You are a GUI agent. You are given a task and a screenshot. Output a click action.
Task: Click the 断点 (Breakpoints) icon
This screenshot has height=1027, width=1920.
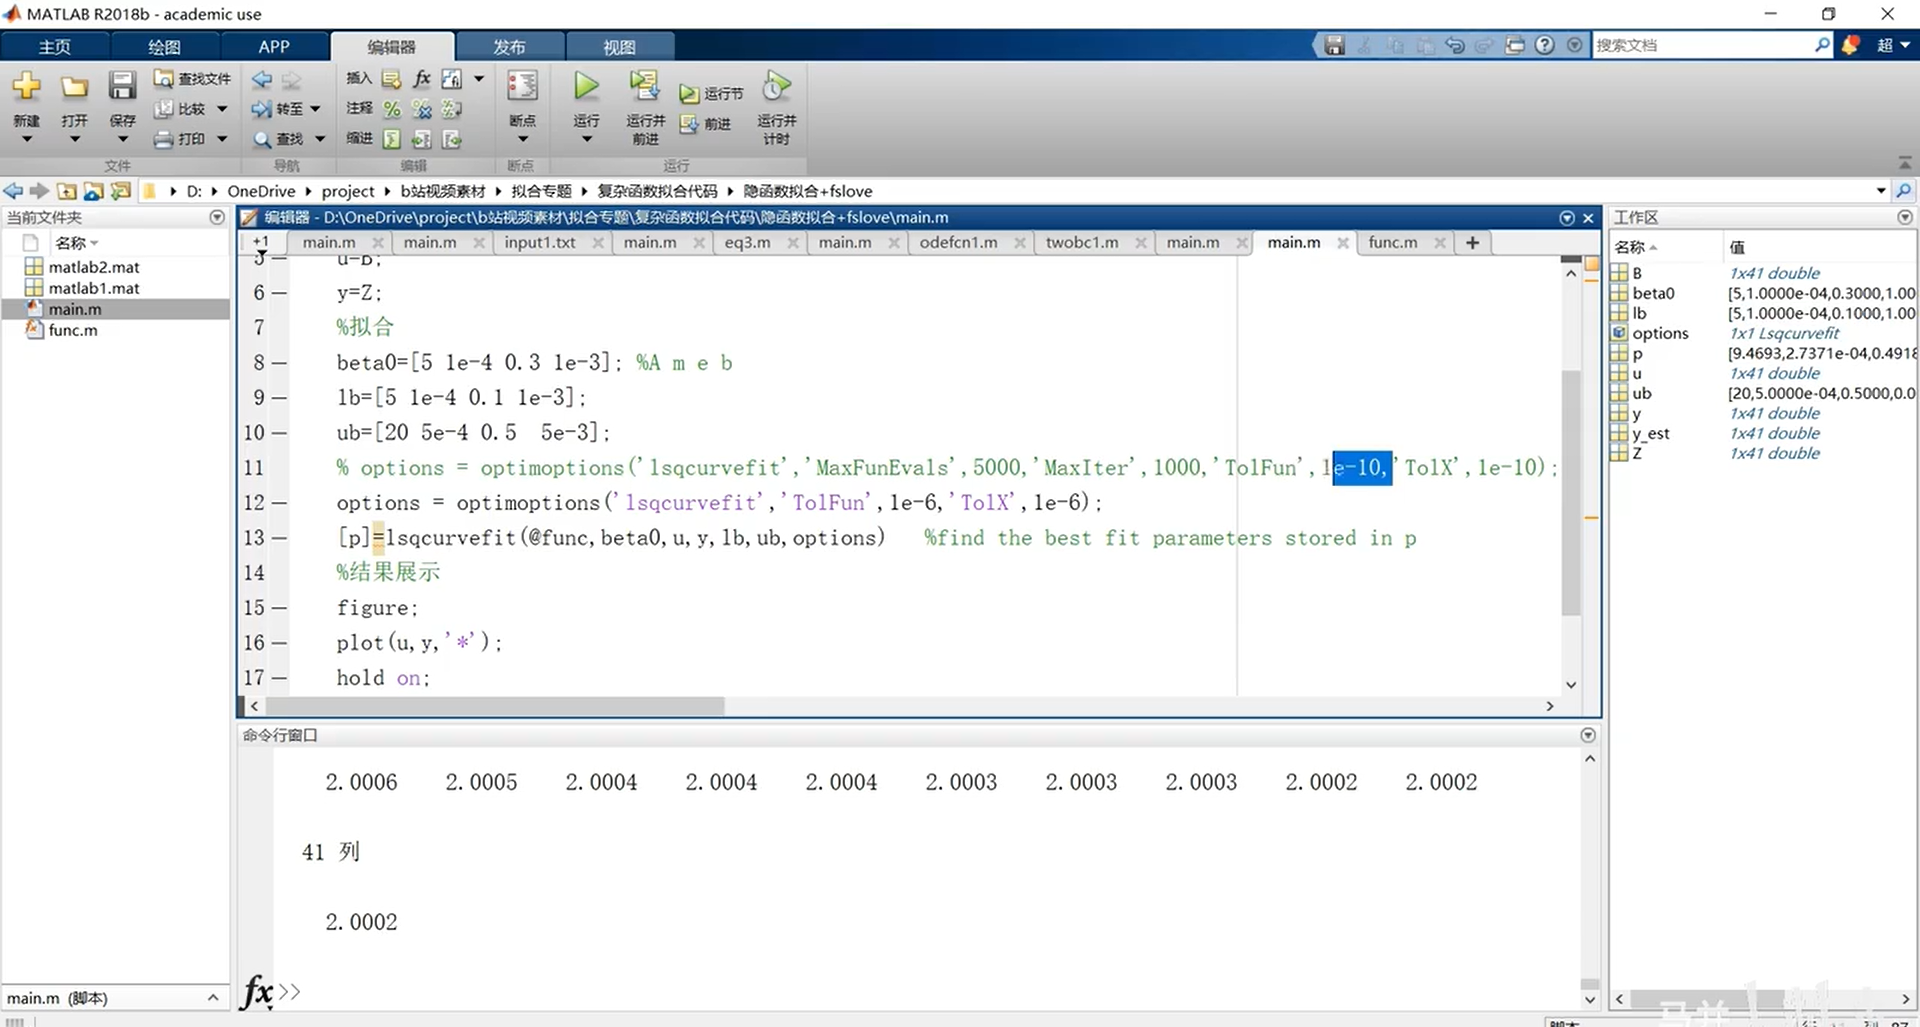[522, 86]
